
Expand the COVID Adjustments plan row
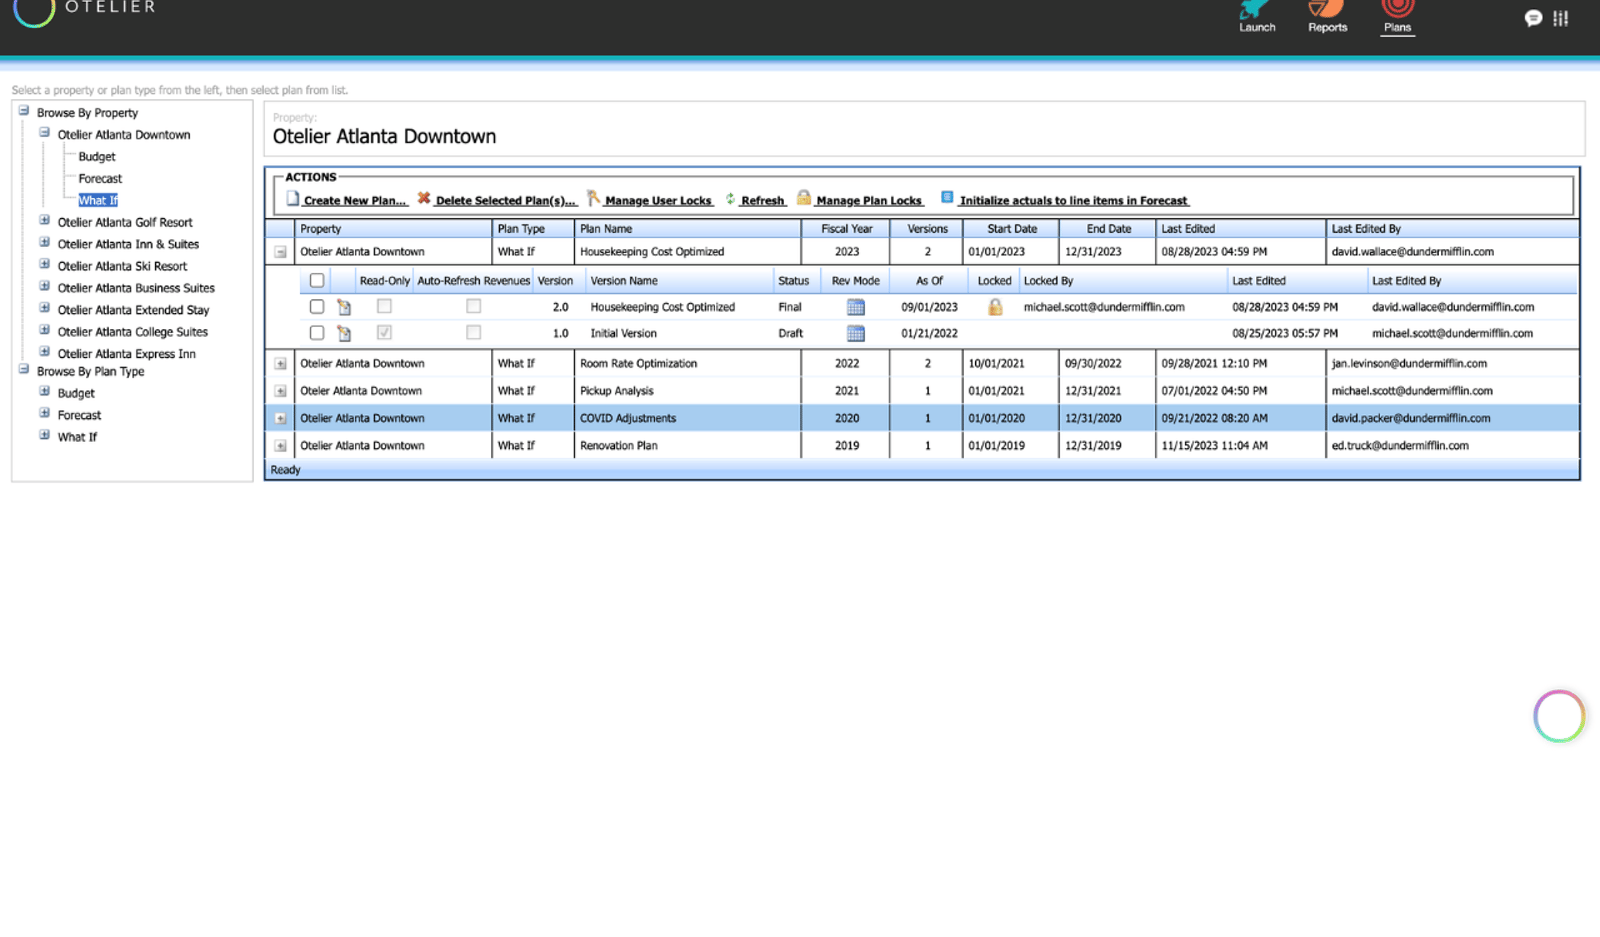280,419
